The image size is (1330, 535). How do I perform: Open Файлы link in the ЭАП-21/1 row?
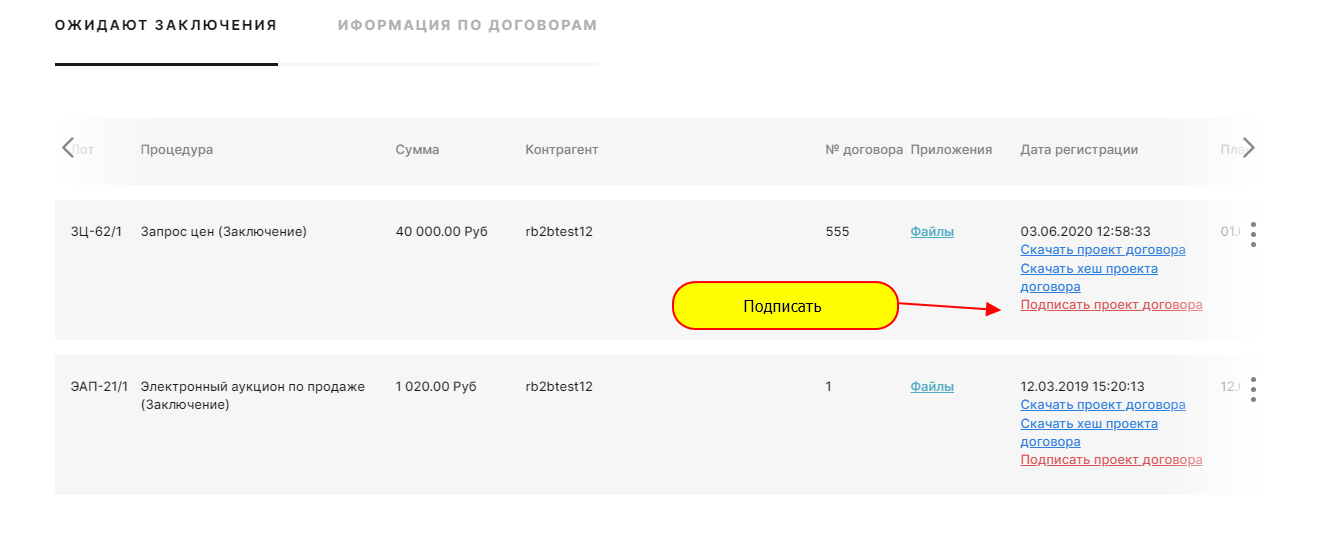pyautogui.click(x=932, y=387)
